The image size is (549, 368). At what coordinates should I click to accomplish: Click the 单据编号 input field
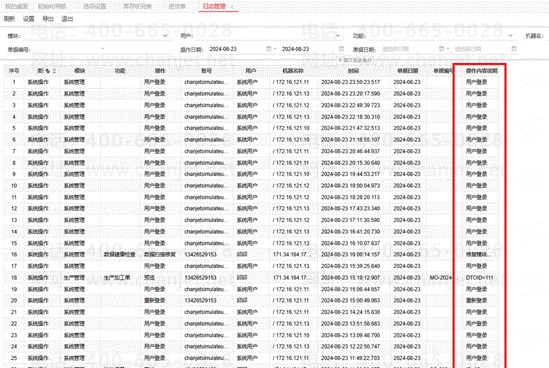[x=102, y=49]
